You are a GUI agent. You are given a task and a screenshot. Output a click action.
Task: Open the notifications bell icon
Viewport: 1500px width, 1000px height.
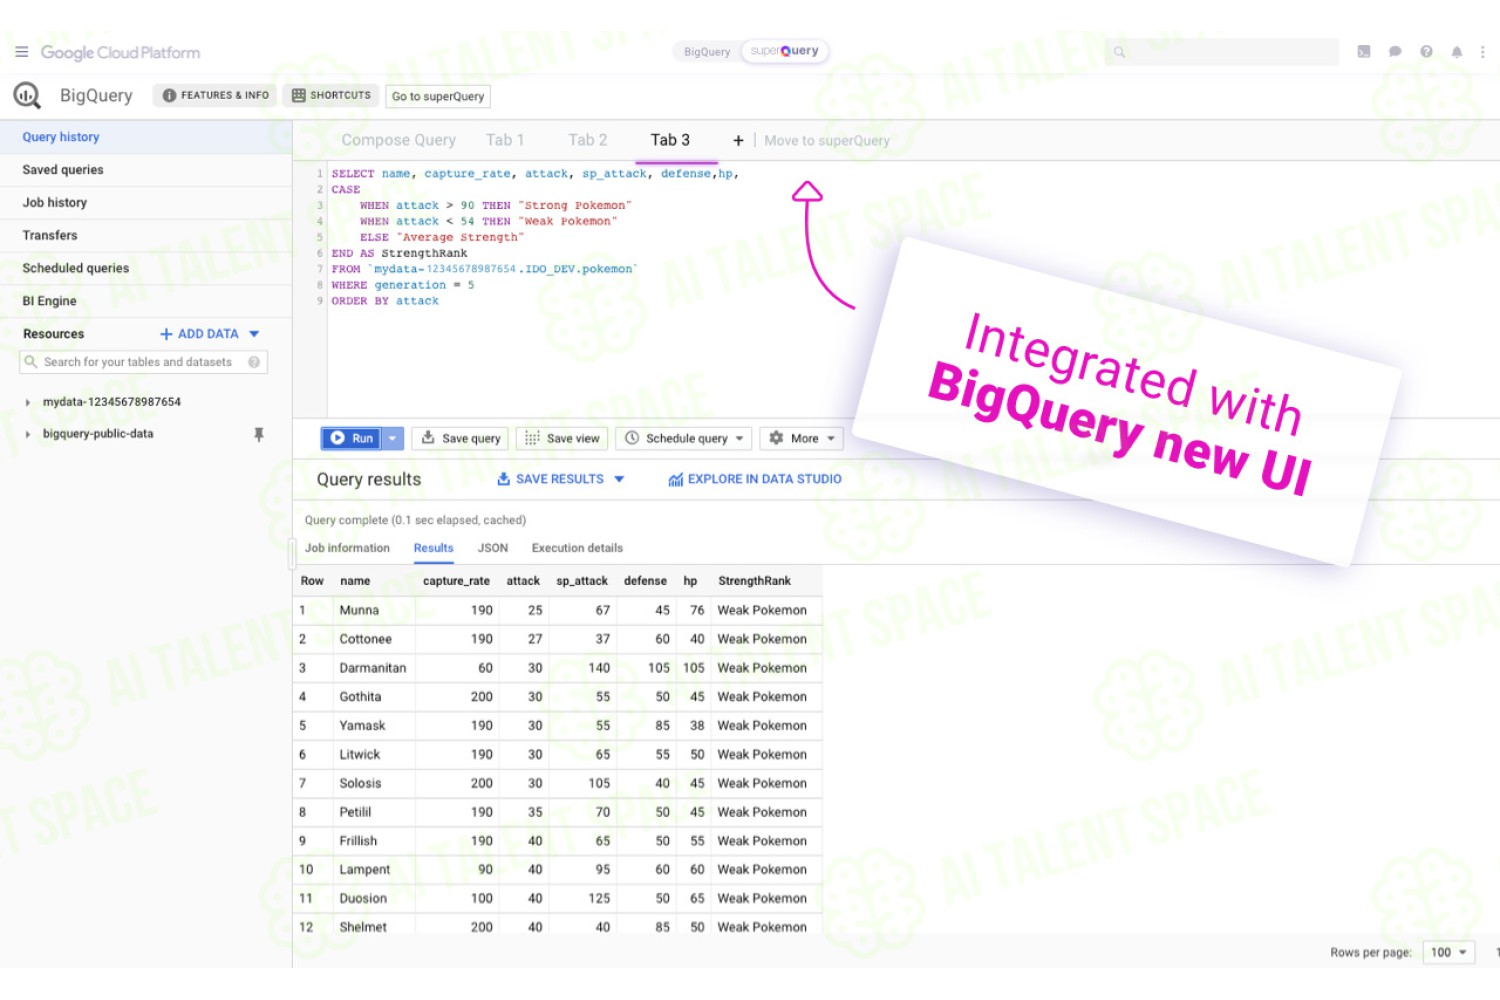[1457, 52]
